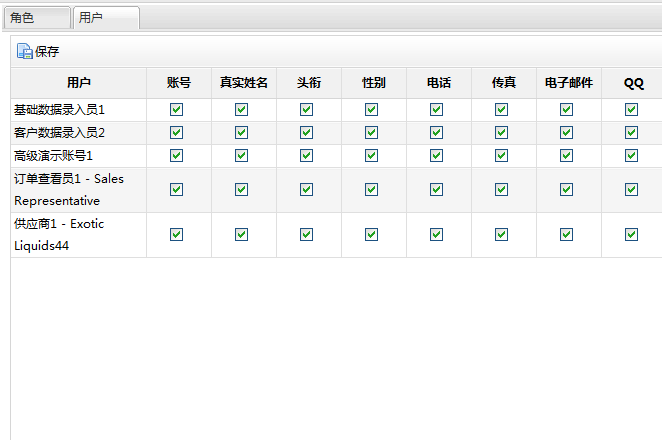The width and height of the screenshot is (662, 440).
Task: Uncheck 传真 for 基础数据录入员1
Action: (502, 110)
